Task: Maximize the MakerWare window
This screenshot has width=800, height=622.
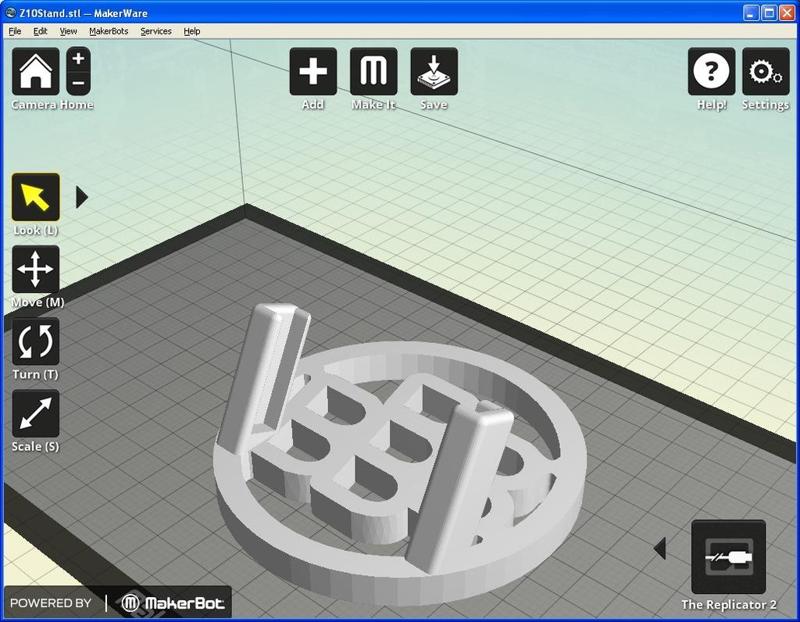Action: tap(769, 13)
